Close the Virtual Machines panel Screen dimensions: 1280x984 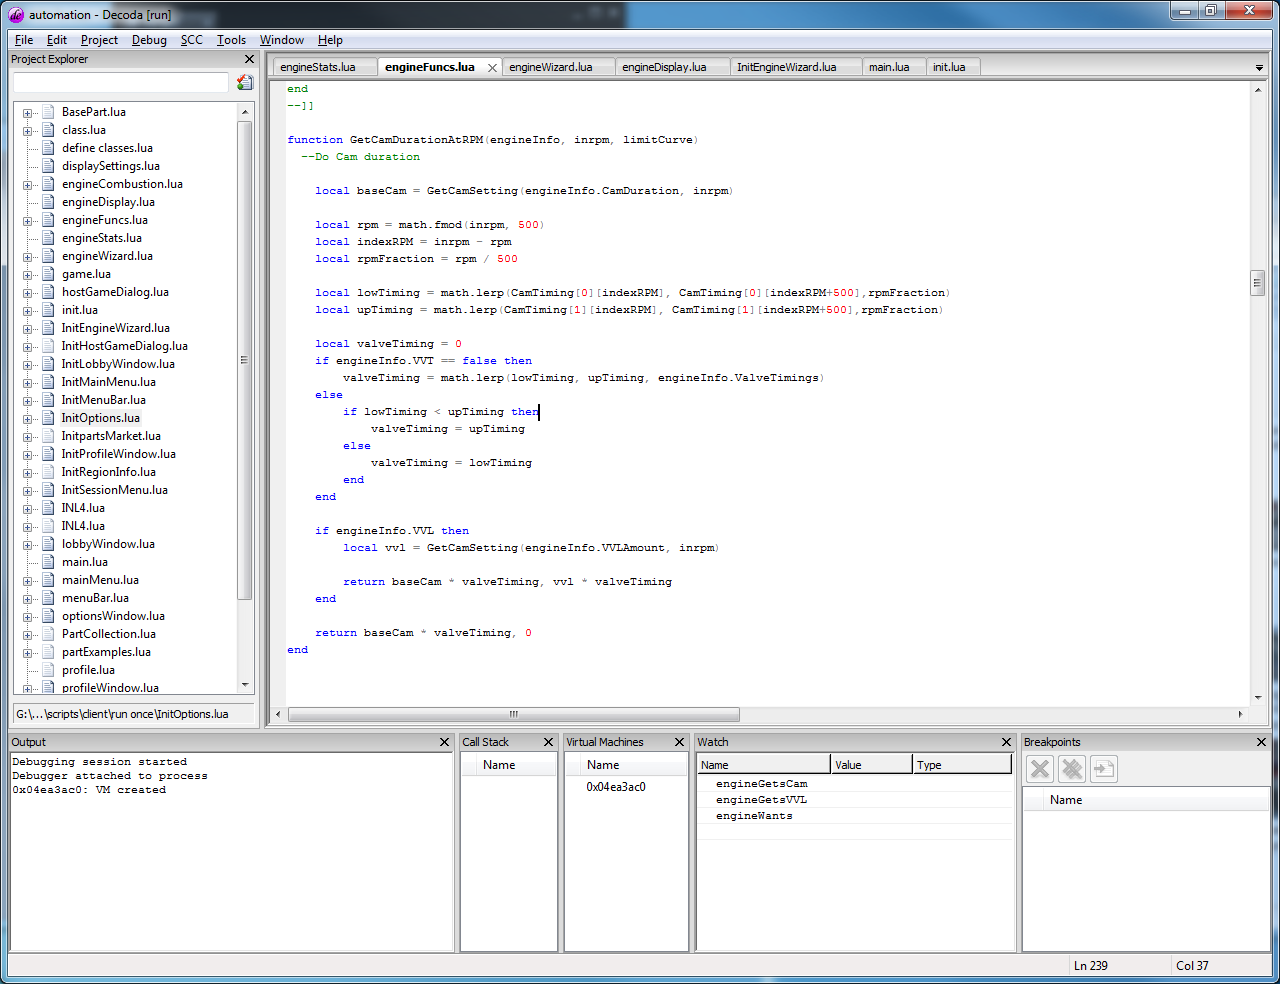pyautogui.click(x=679, y=742)
